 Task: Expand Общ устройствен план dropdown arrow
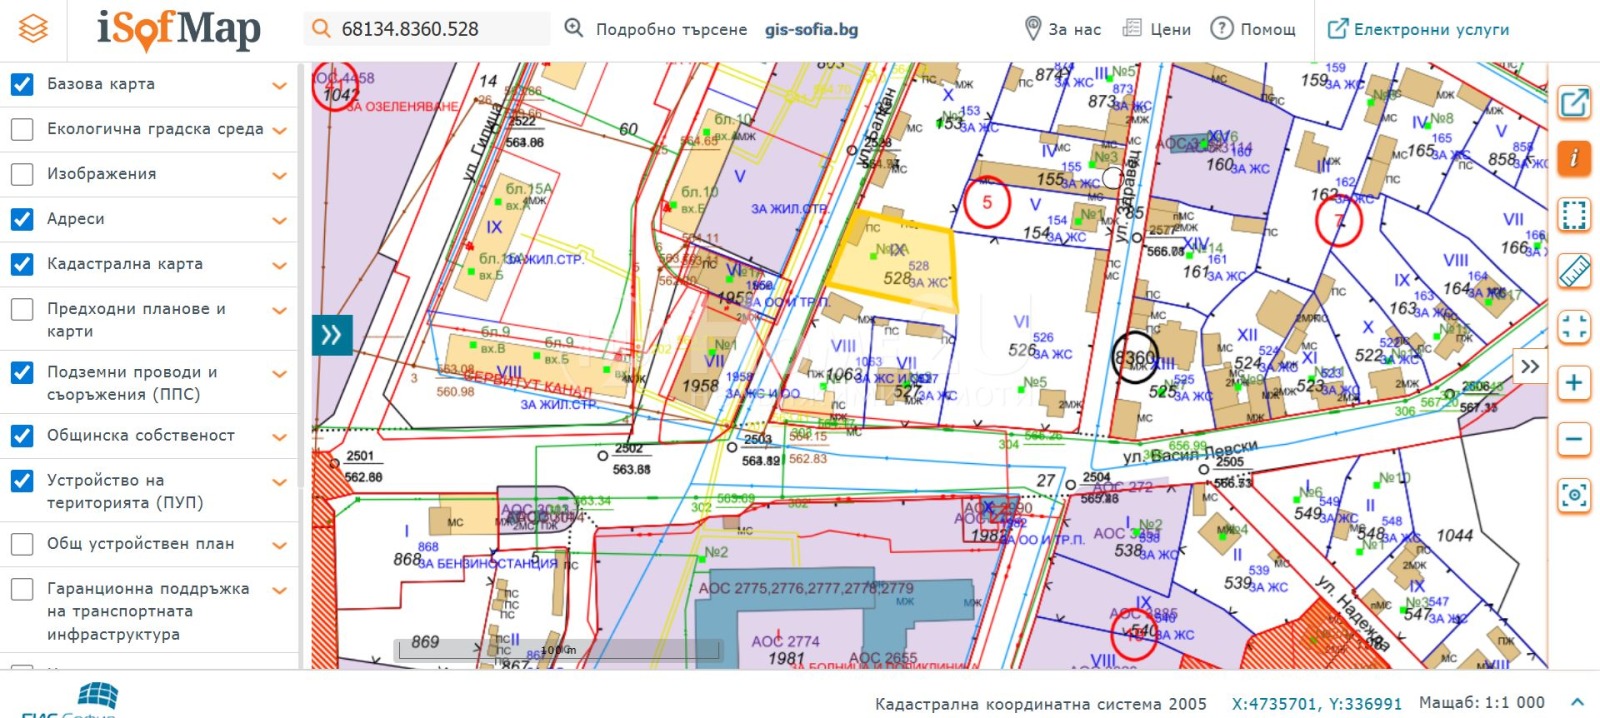(280, 545)
